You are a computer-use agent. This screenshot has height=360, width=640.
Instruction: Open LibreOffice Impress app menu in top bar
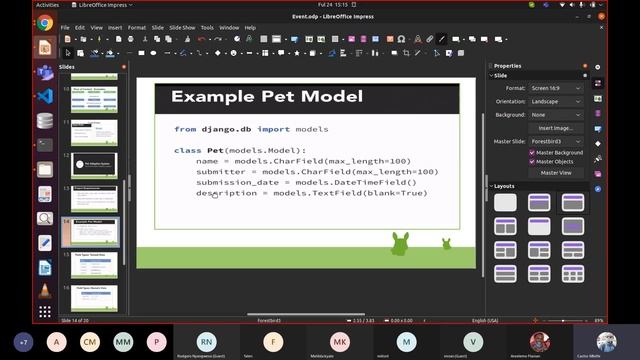(x=102, y=5)
